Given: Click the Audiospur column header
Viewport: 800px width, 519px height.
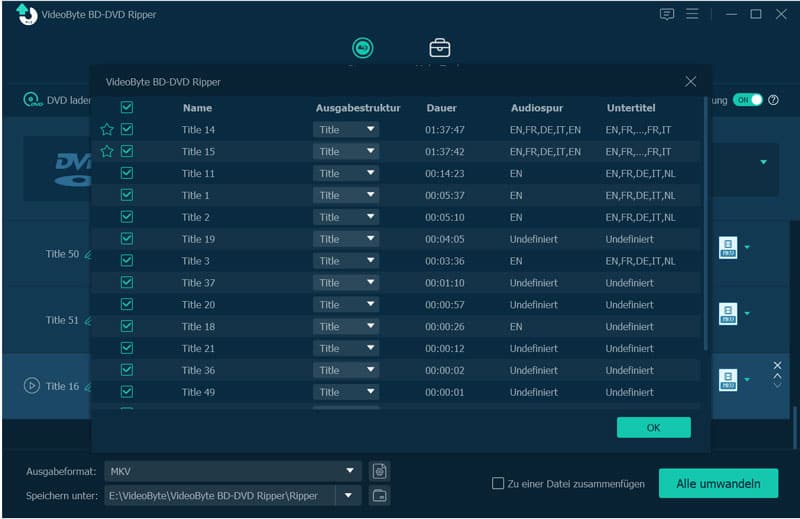Looking at the screenshot, I should (537, 108).
